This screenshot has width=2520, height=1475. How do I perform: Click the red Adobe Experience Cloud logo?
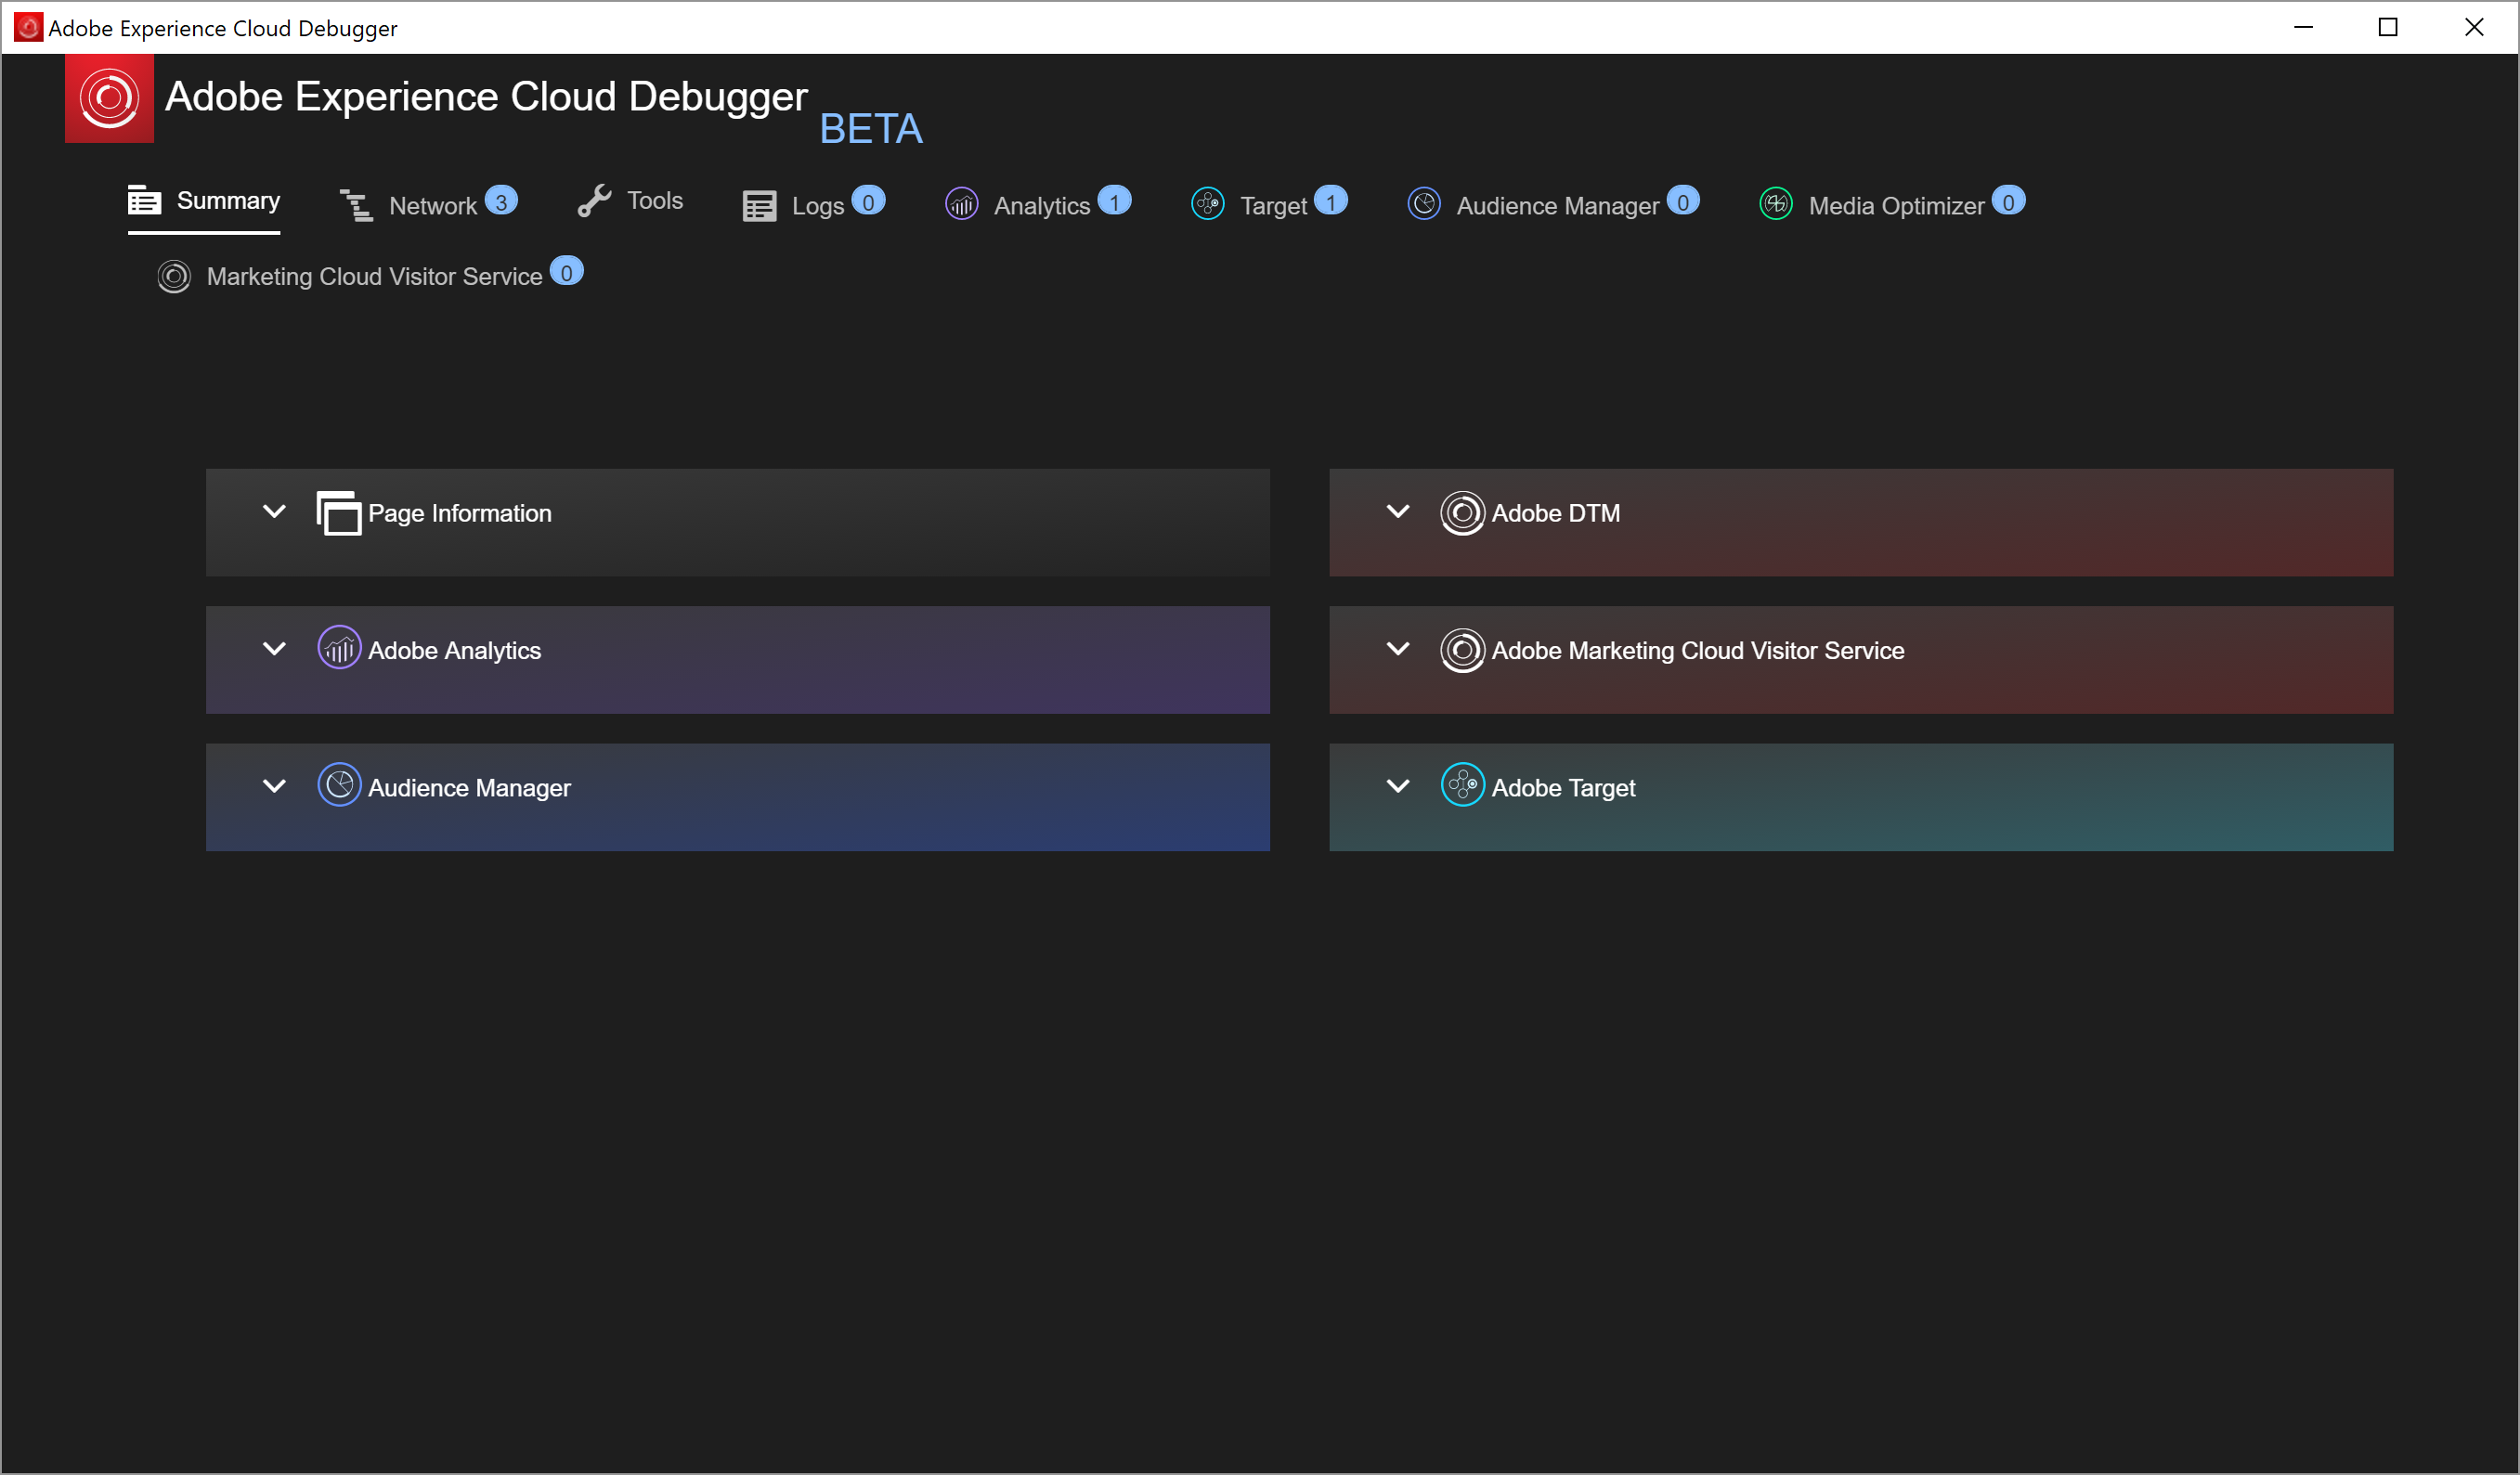(109, 98)
